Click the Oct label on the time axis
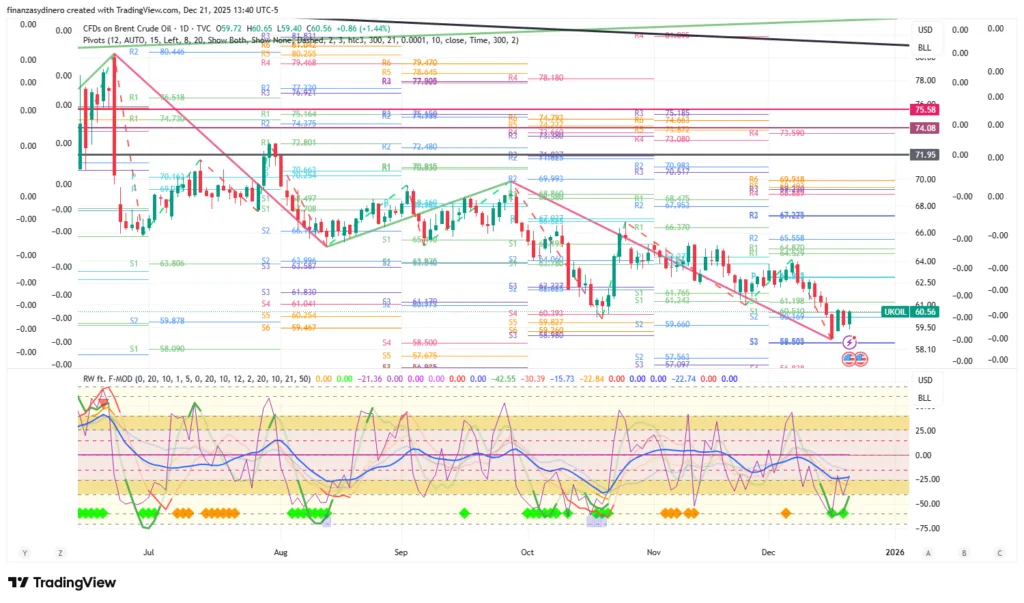Screen dimensions: 1024x603 coord(527,551)
